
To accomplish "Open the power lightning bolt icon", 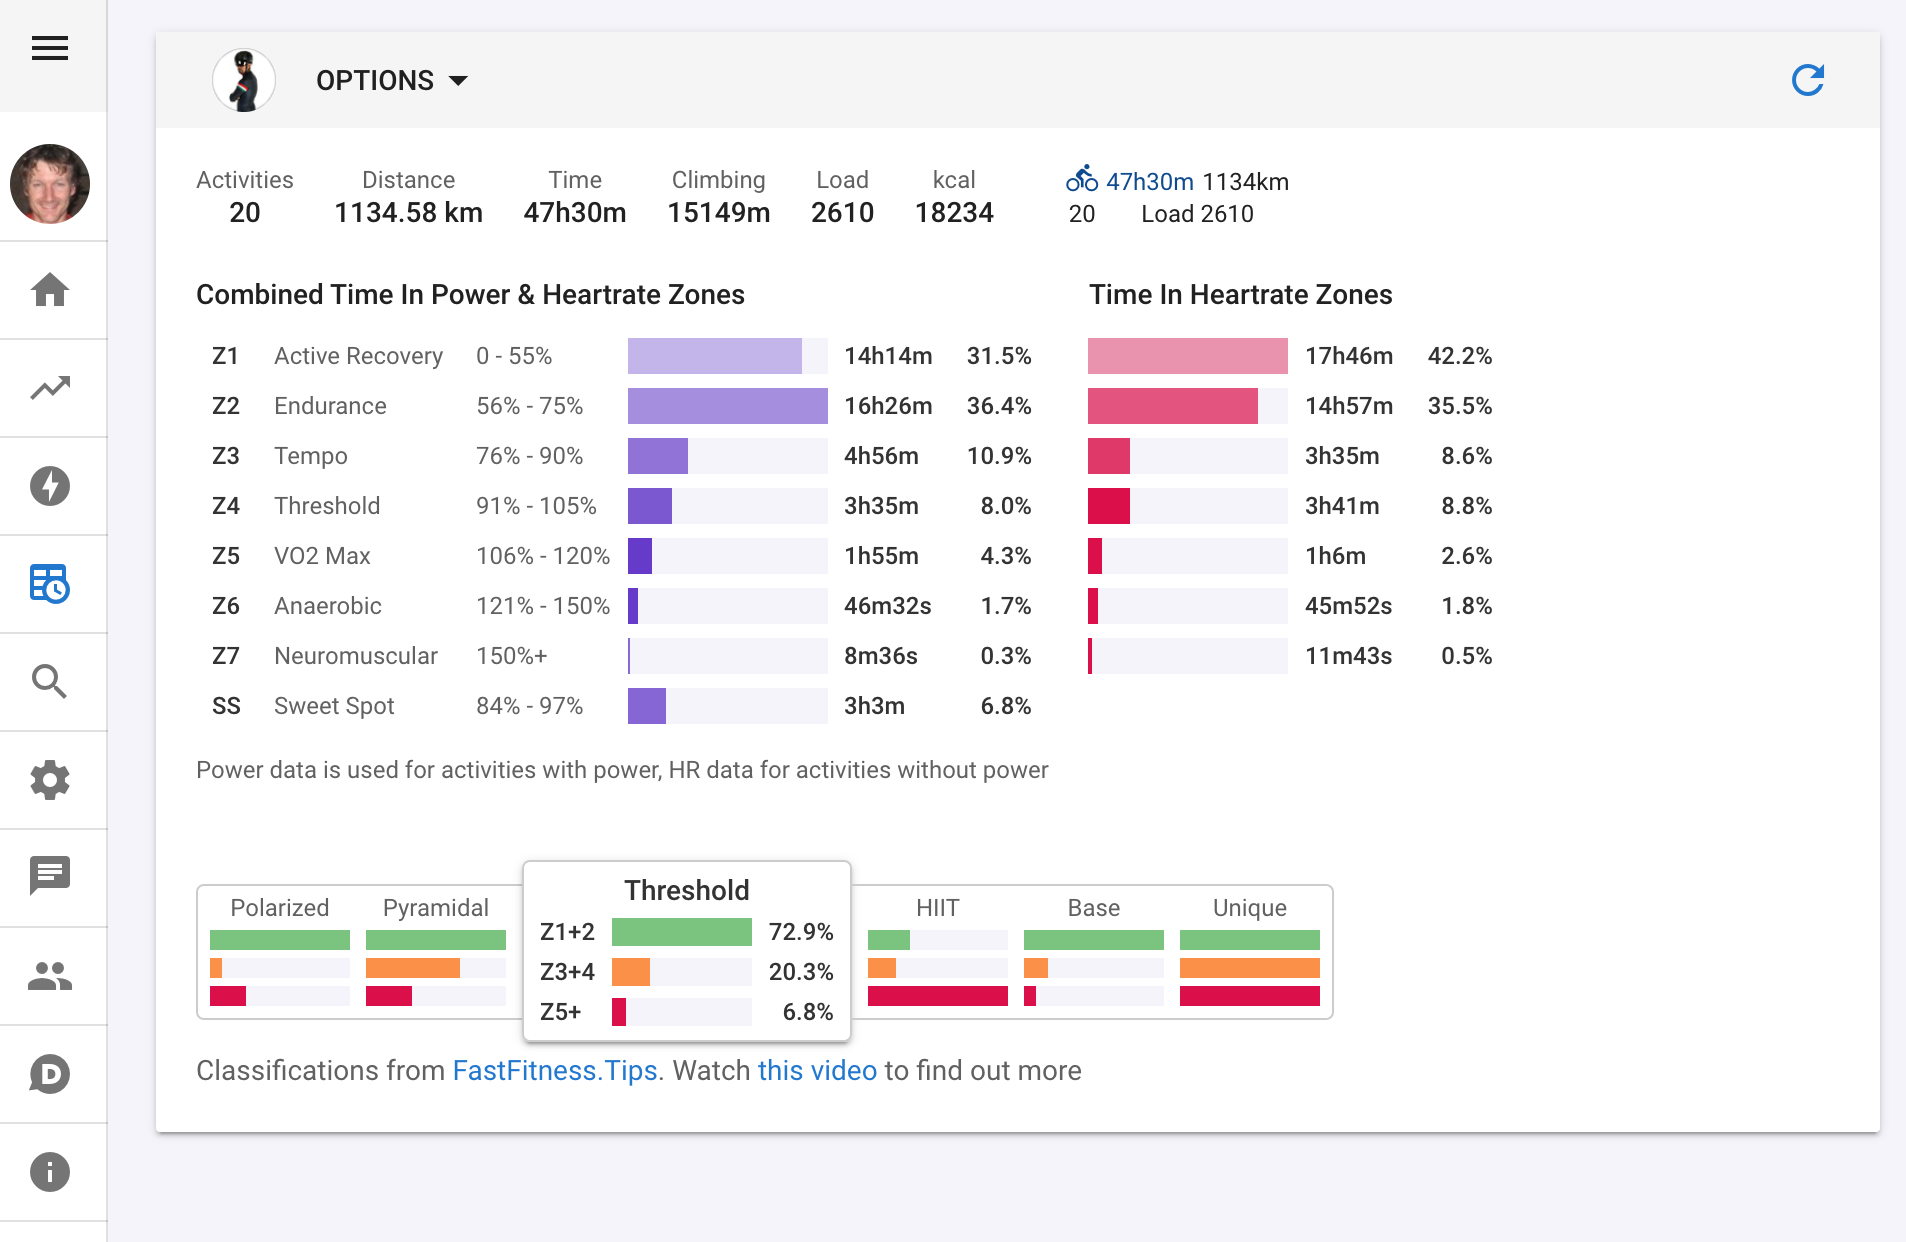I will 50,486.
